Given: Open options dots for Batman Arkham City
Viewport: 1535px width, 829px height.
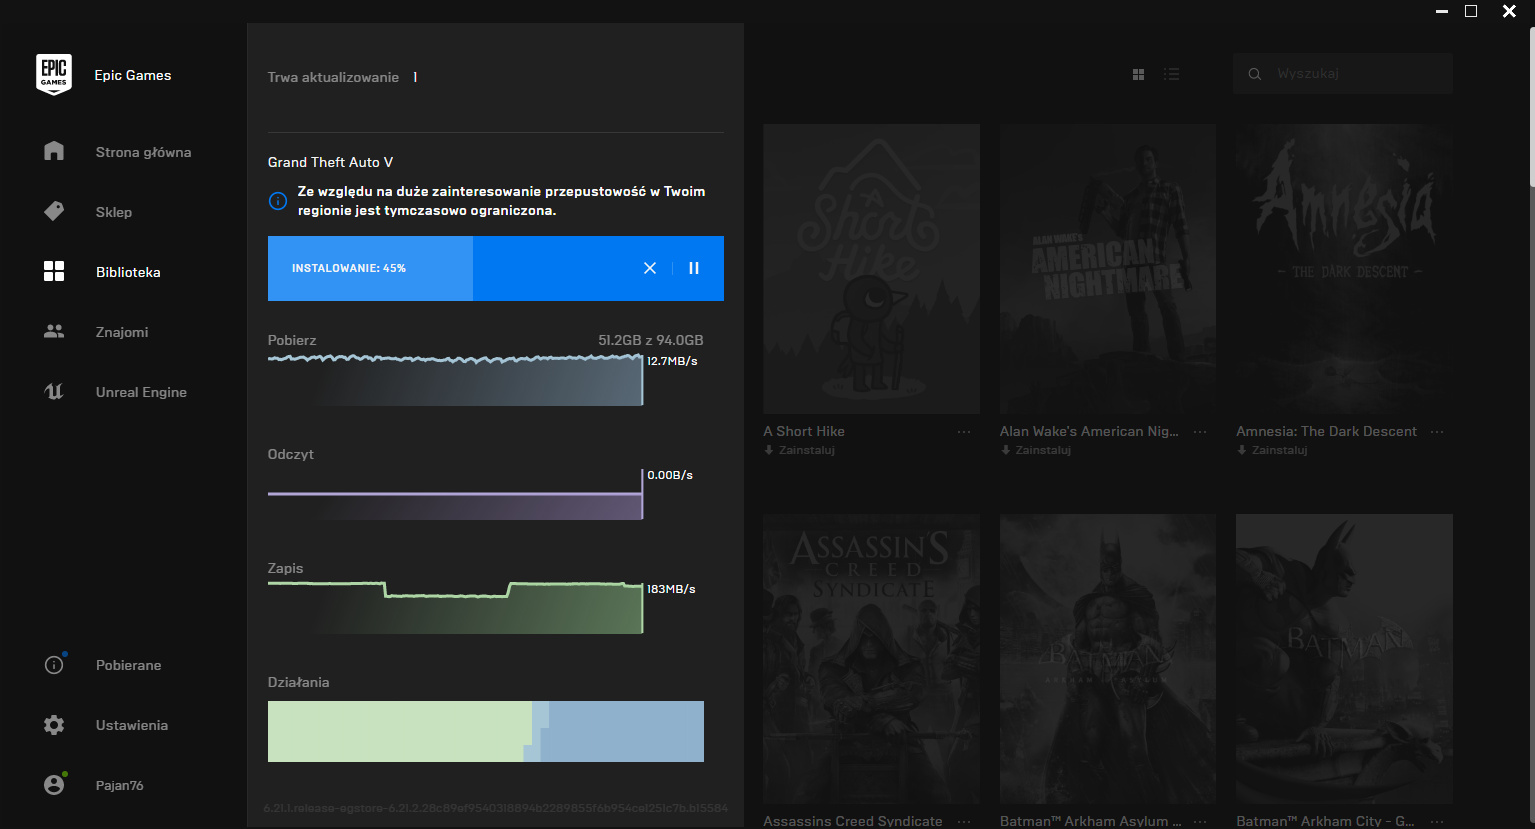Looking at the screenshot, I should point(1437,821).
